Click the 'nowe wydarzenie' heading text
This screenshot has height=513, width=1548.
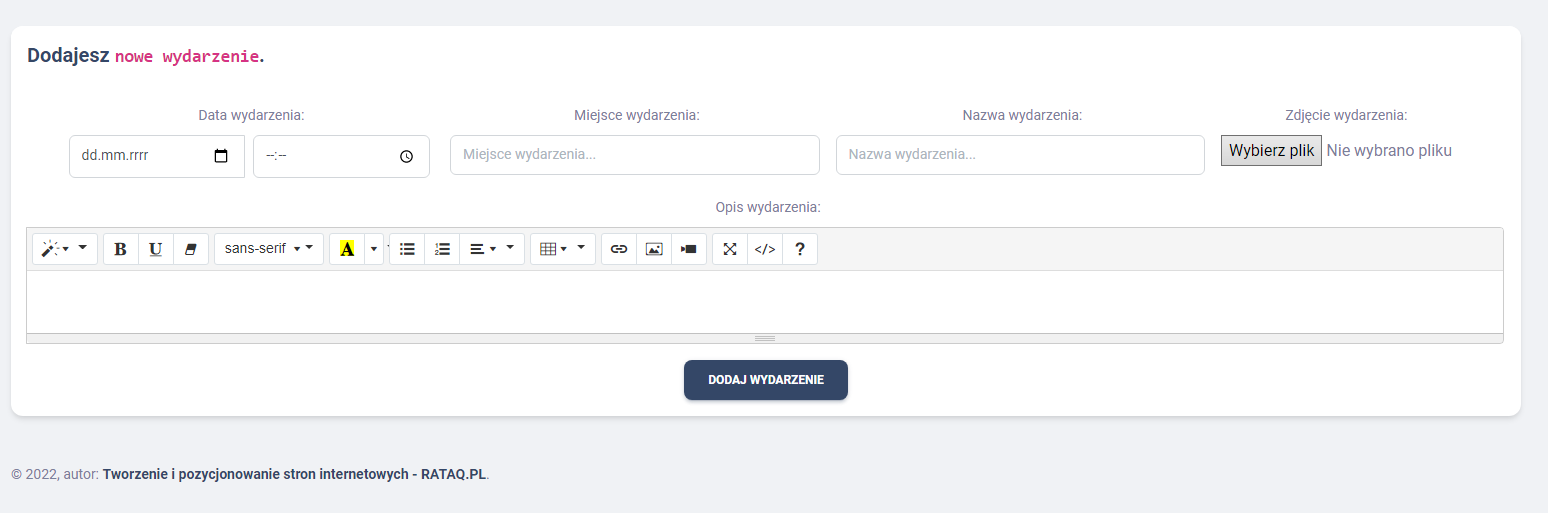(187, 56)
